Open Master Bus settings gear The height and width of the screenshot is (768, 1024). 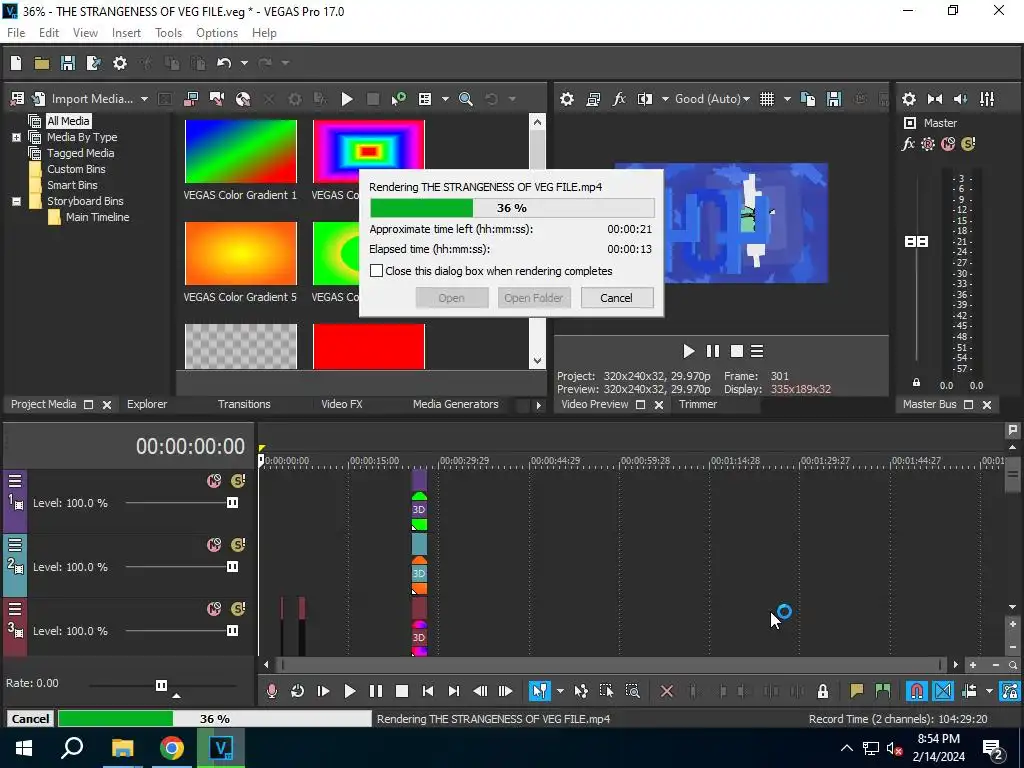coord(908,99)
